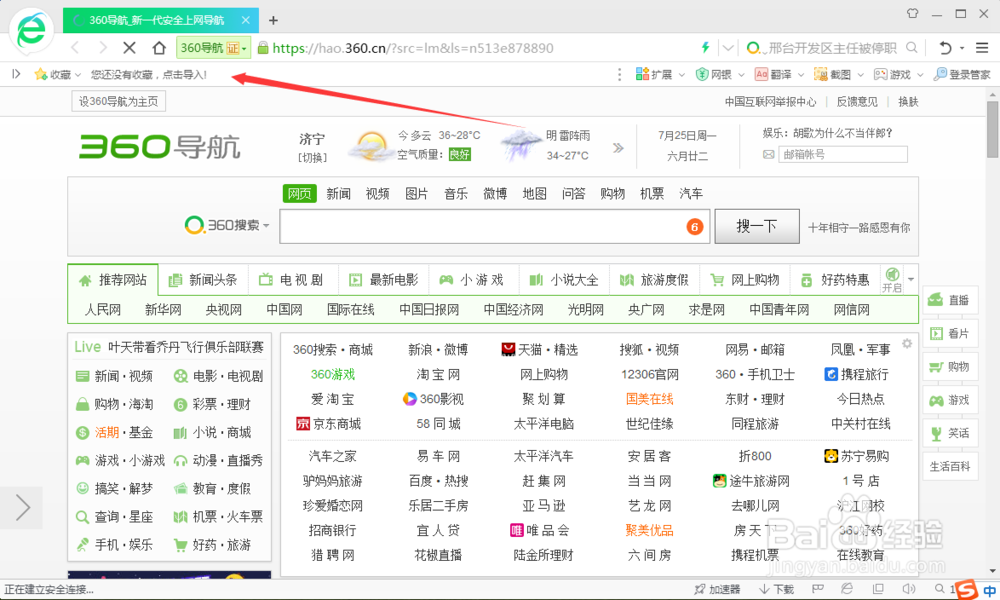This screenshot has height=600, width=1000.
Task: Click the lightning speed mode icon
Action: 705,47
